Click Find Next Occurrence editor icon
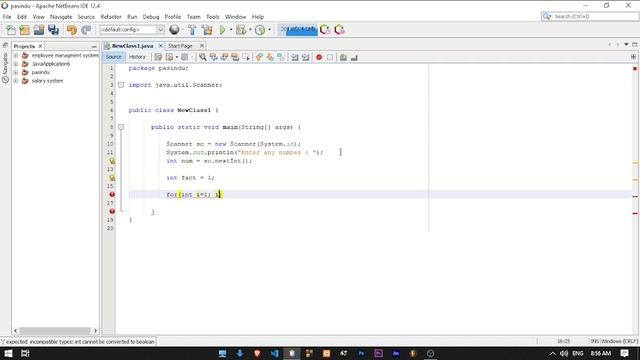Image resolution: width=640 pixels, height=360 pixels. tap(224, 58)
